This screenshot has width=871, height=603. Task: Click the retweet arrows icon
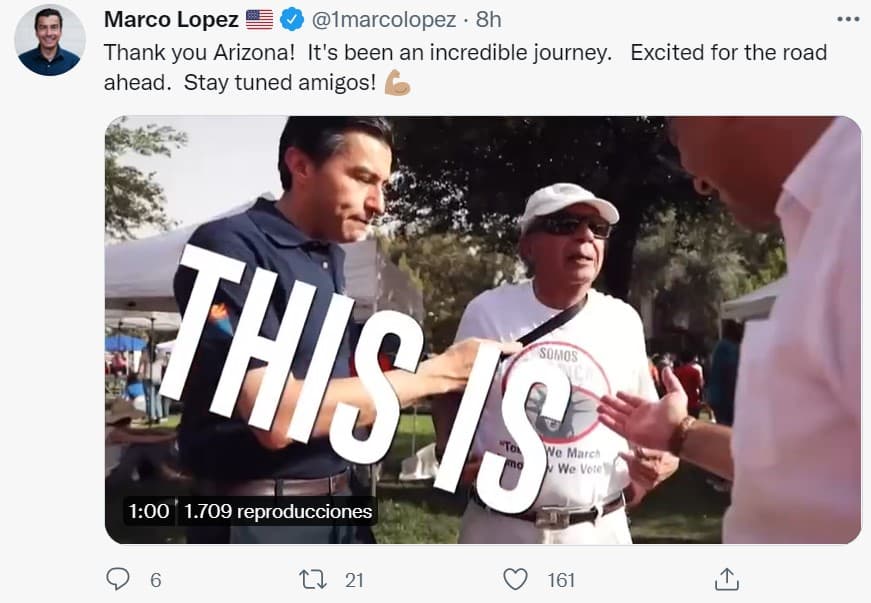(x=313, y=580)
